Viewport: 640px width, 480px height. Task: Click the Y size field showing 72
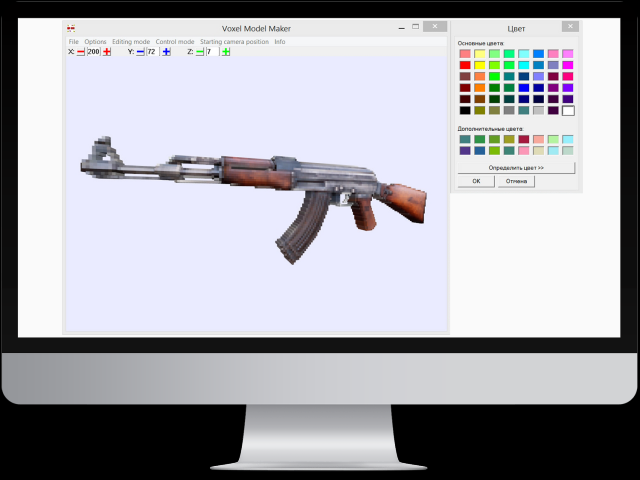[152, 52]
